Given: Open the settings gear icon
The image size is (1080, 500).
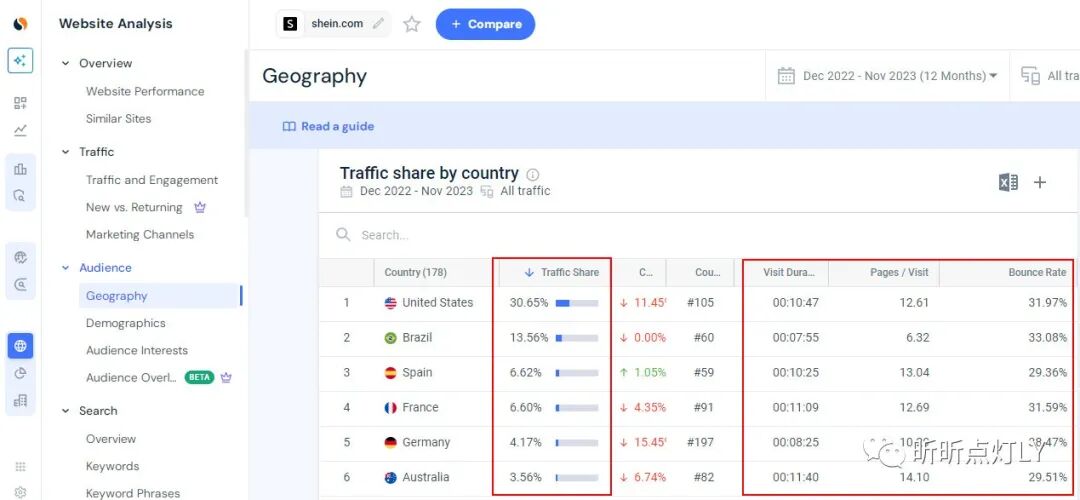Looking at the screenshot, I should tap(20, 492).
